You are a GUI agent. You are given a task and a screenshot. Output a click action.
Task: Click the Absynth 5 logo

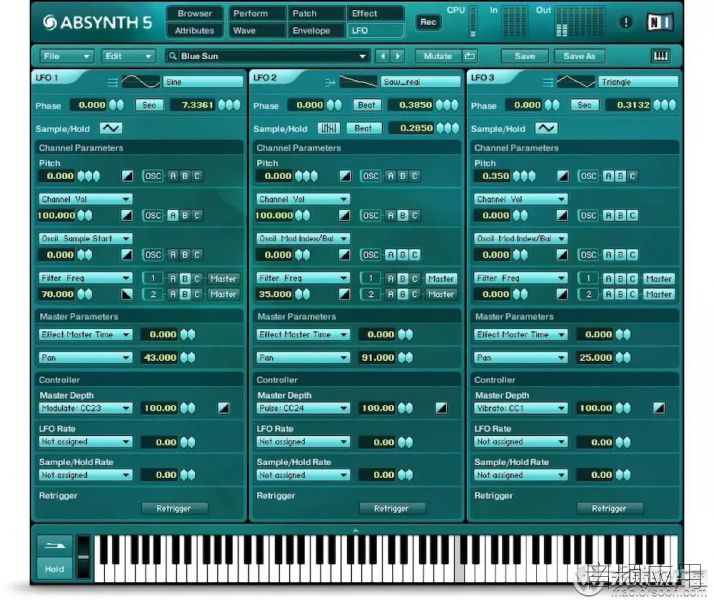point(97,22)
